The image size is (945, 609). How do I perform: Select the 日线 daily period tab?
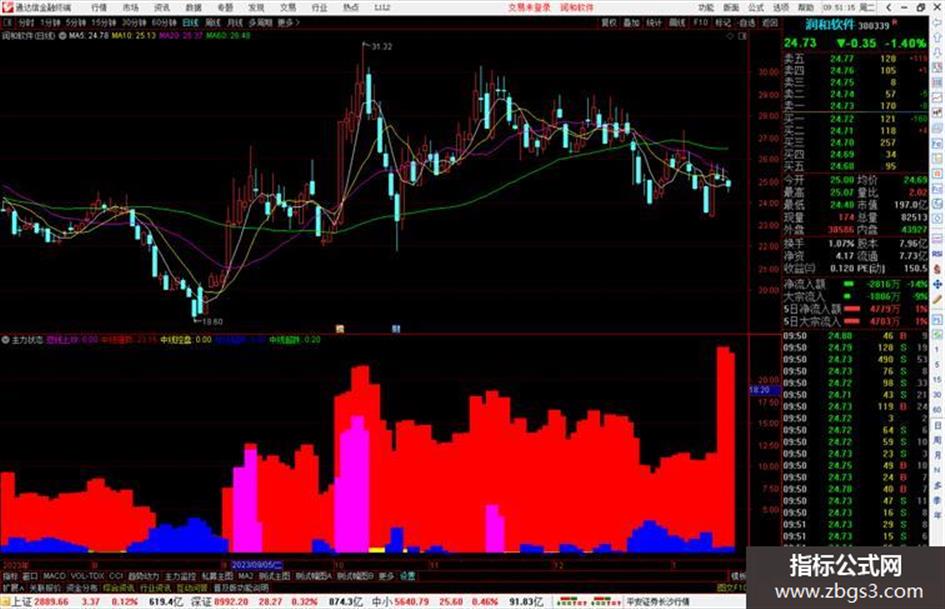coord(190,22)
